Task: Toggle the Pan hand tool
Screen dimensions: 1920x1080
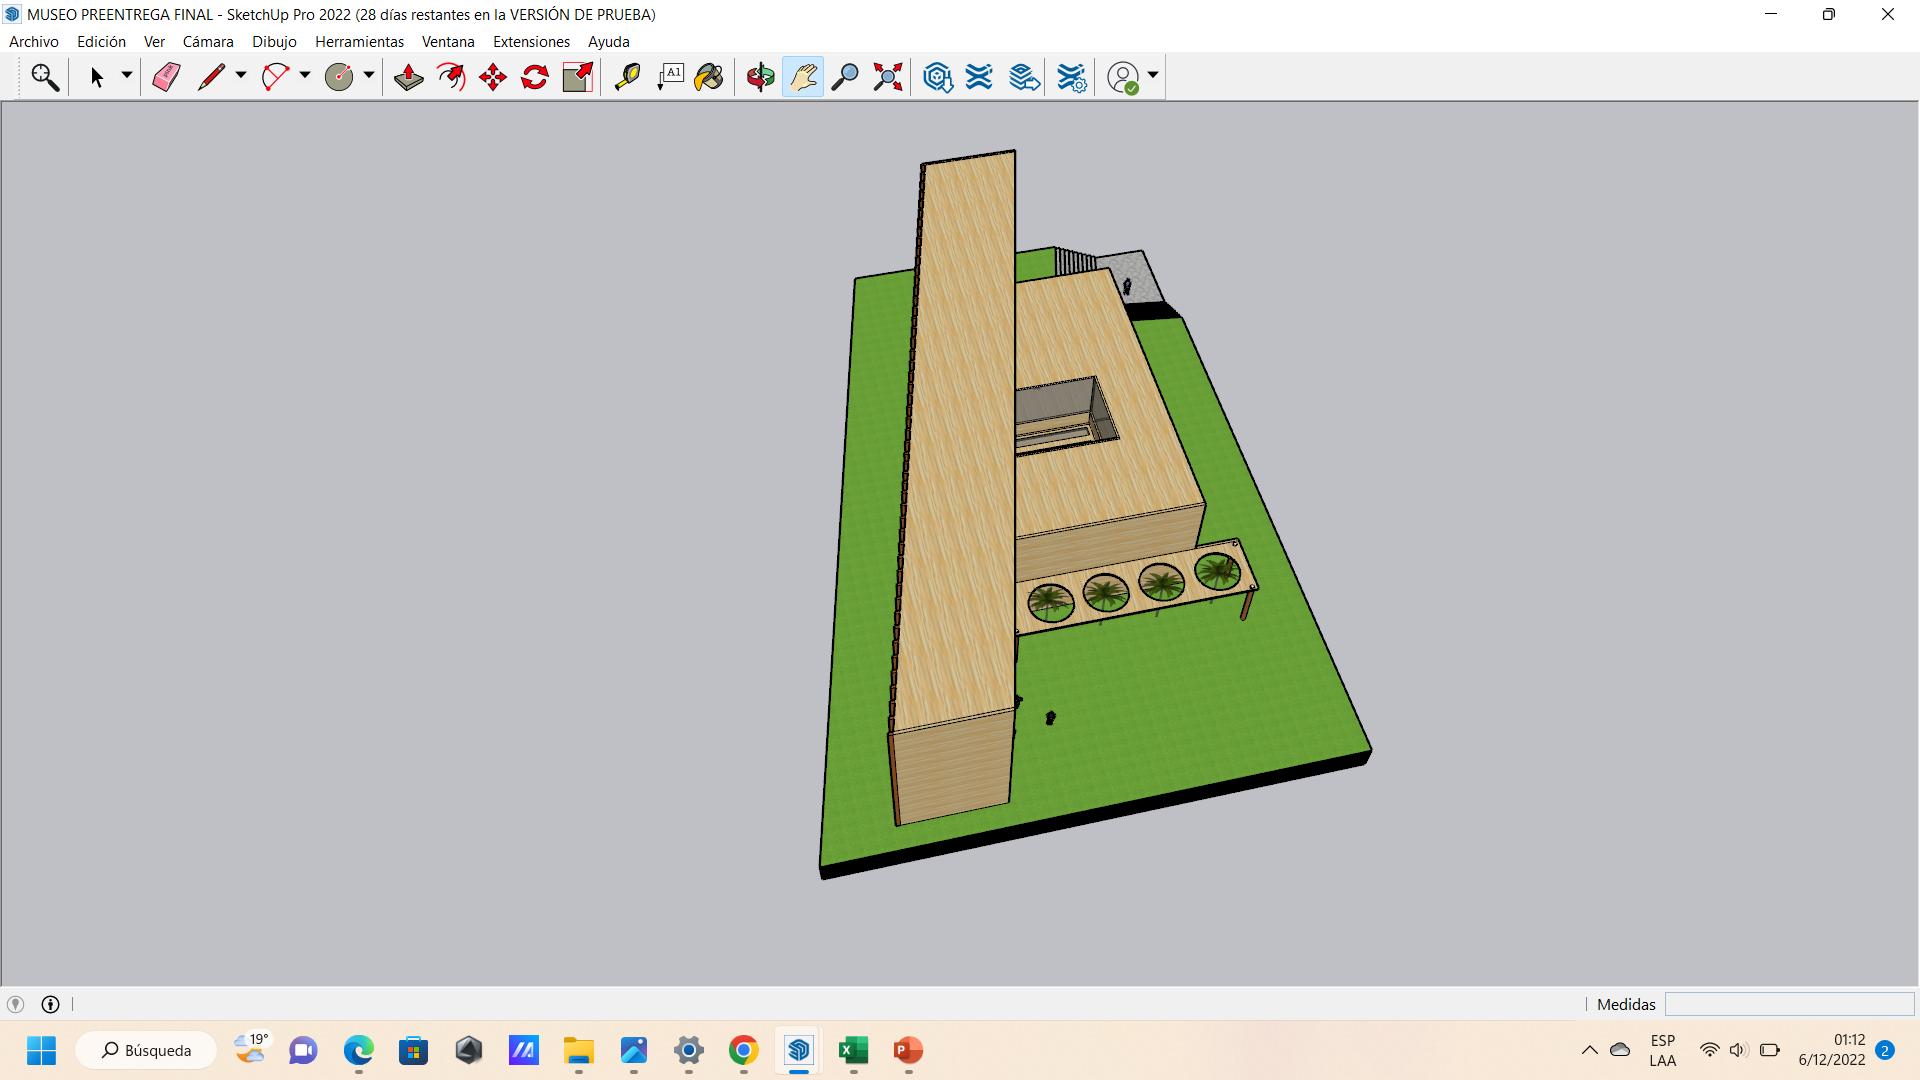Action: tap(803, 77)
